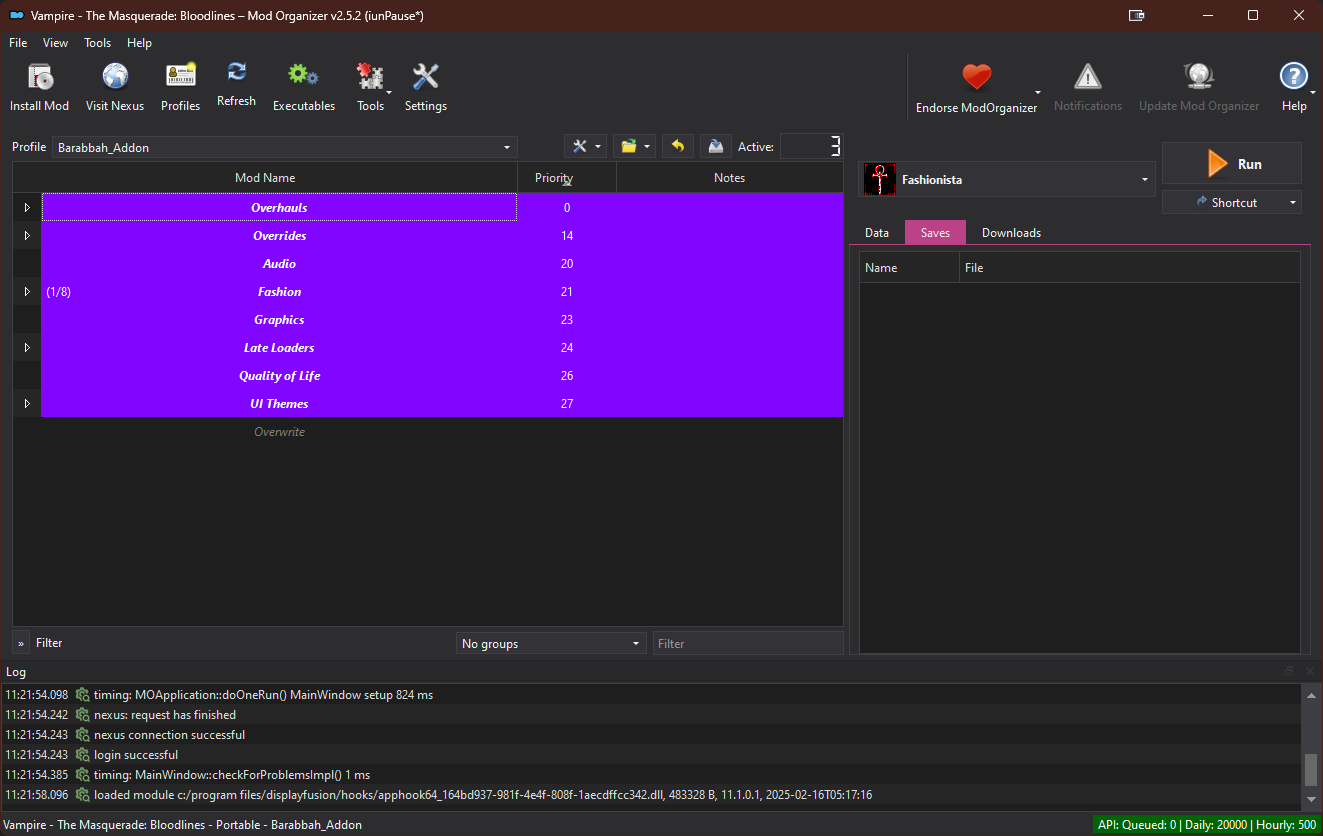Click the Endorse ModOrganizer heart icon

pos(976,76)
